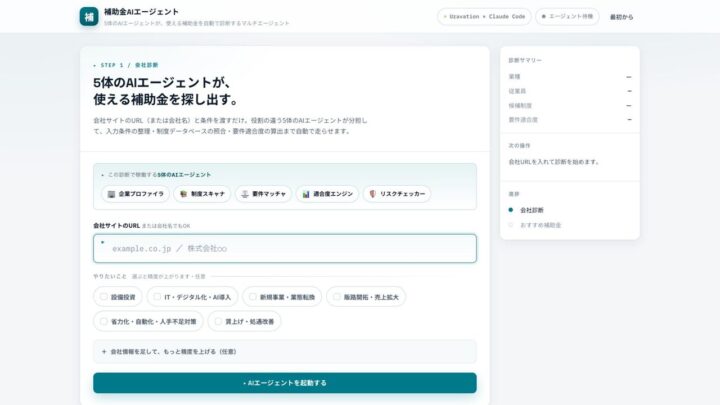Click the エージェント待機 status pill
The width and height of the screenshot is (720, 405).
point(567,17)
